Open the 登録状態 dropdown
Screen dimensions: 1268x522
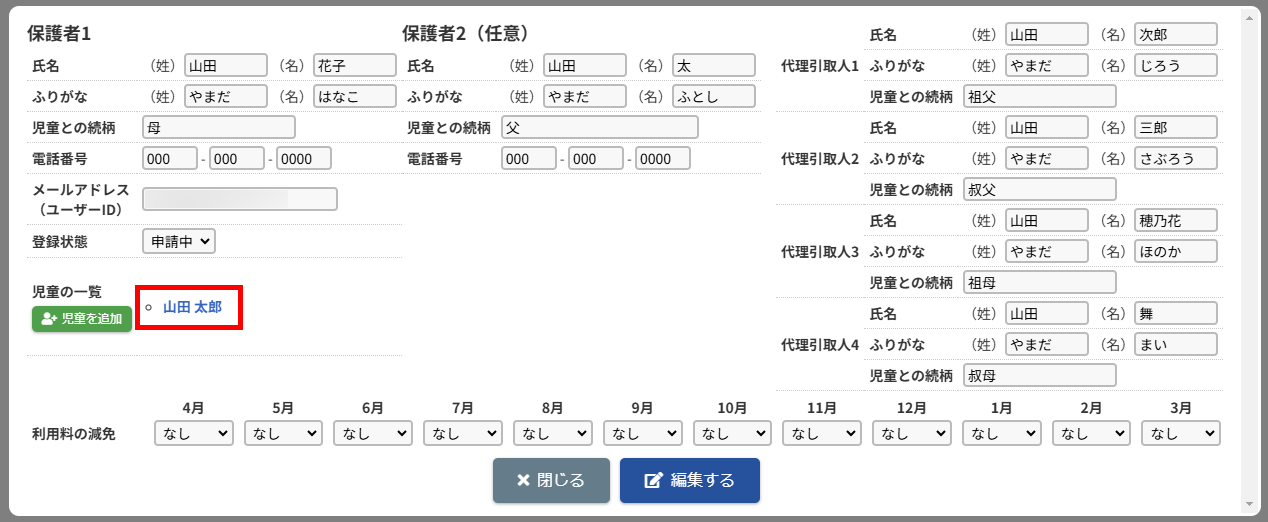[x=179, y=241]
